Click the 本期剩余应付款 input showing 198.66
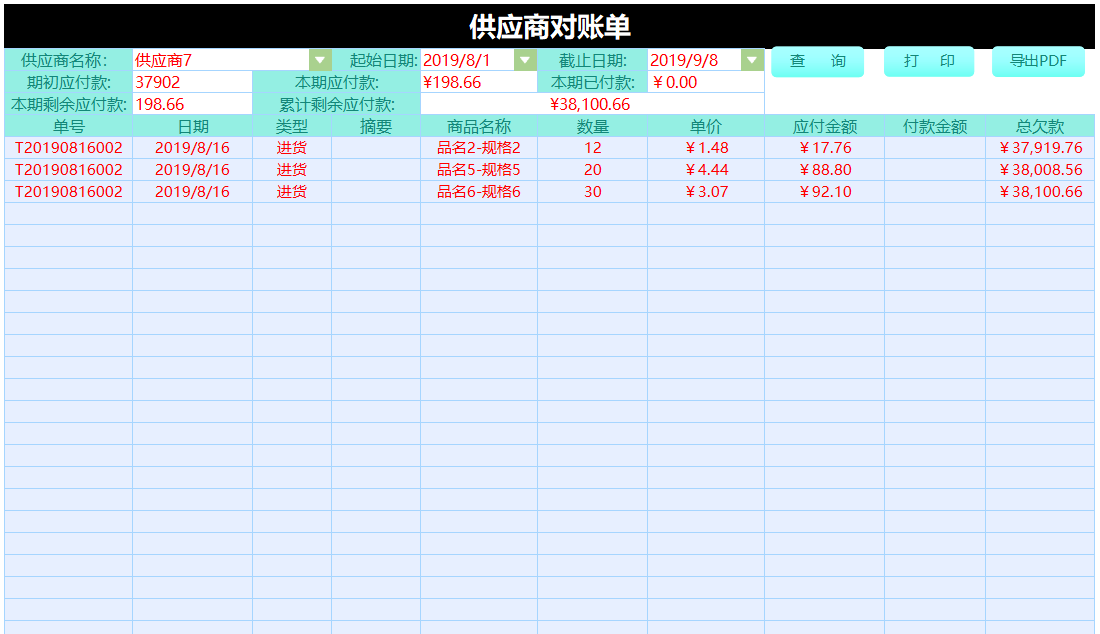The image size is (1100, 634). pos(190,103)
